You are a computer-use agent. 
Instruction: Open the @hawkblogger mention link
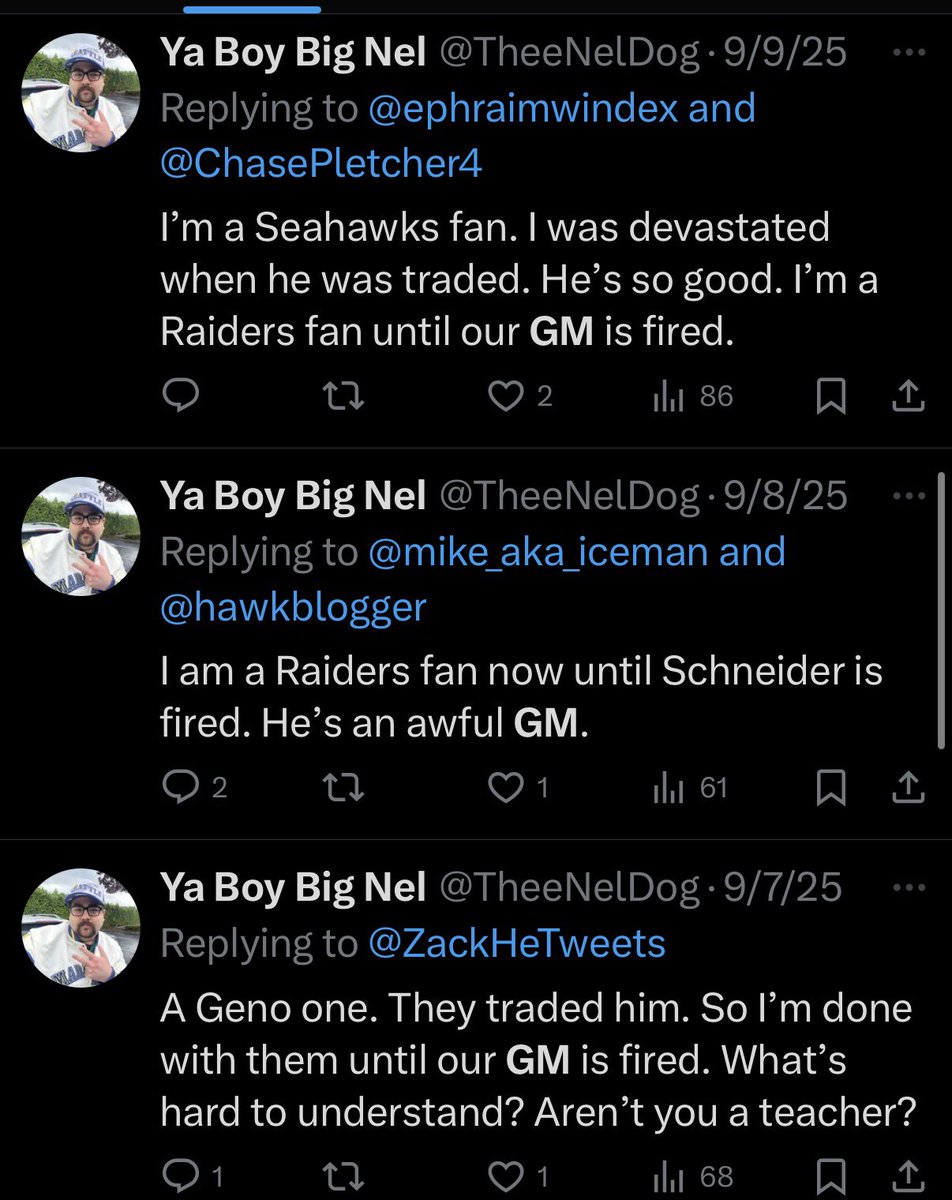pyautogui.click(x=293, y=606)
